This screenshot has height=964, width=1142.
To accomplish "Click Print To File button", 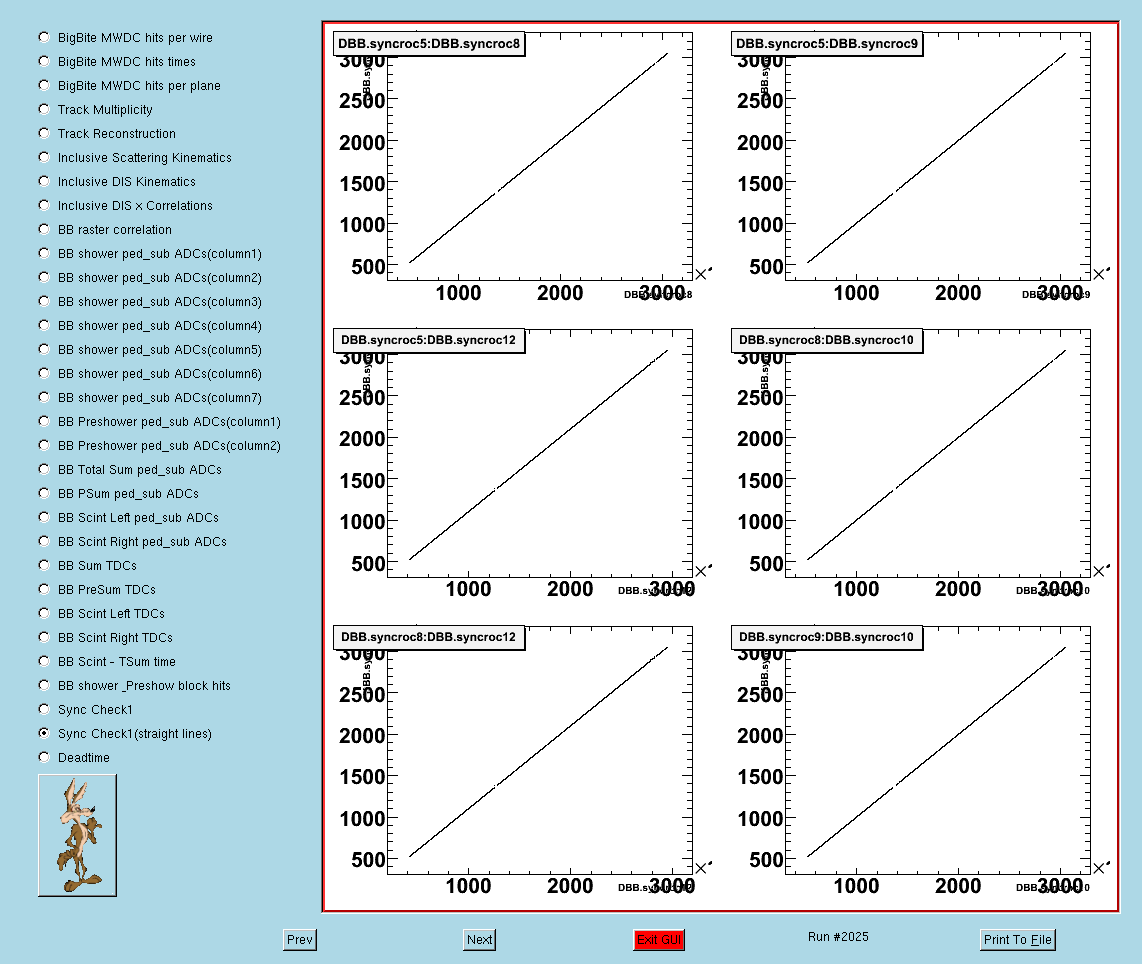I will (x=1017, y=939).
